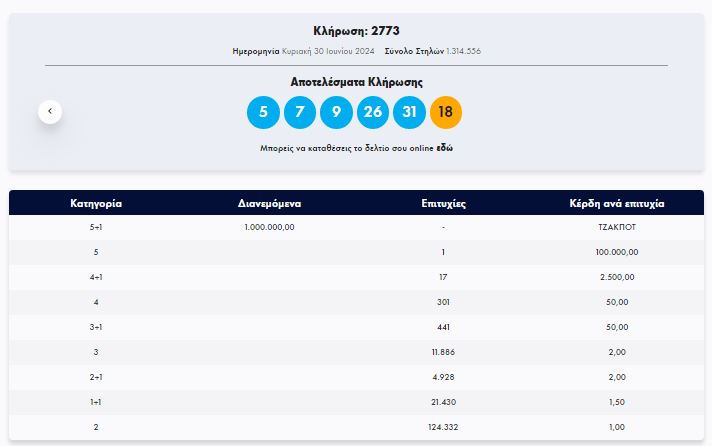This screenshot has height=446, width=712.
Task: Click the 'ΤΖΑΚΠΟΤ' cell
Action: (617, 227)
